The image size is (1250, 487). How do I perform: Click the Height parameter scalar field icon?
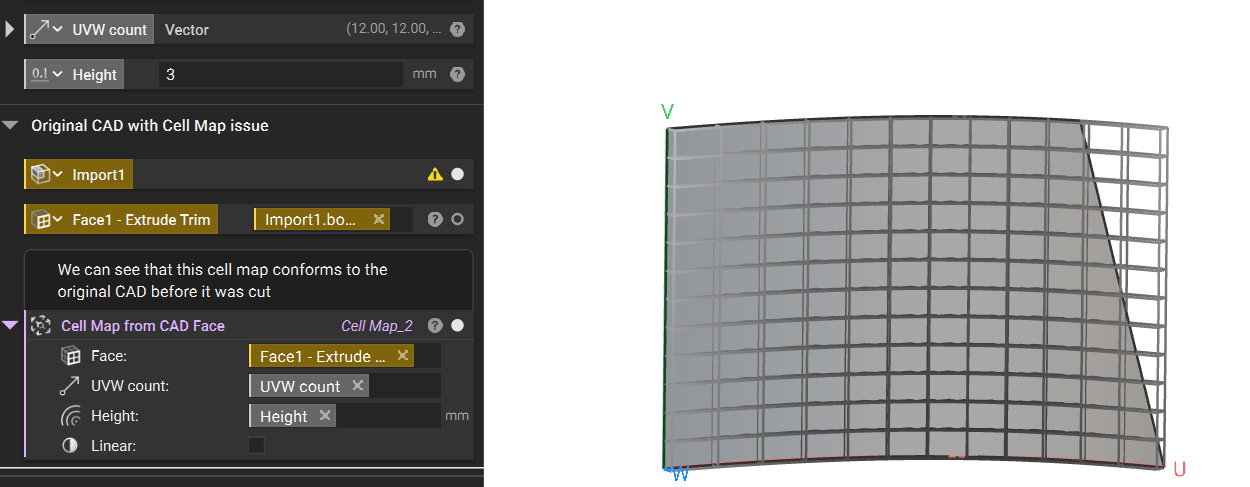click(x=70, y=416)
